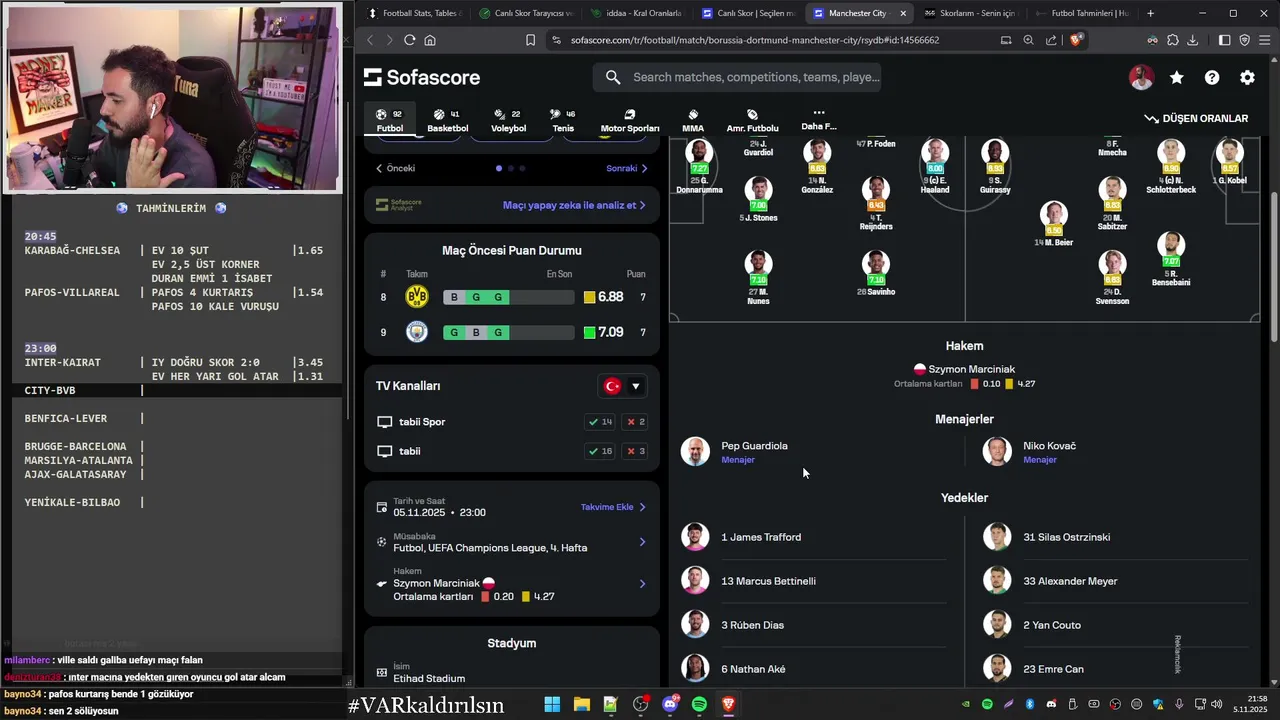
Task: Select the Voleybol sport tab
Action: tap(508, 120)
